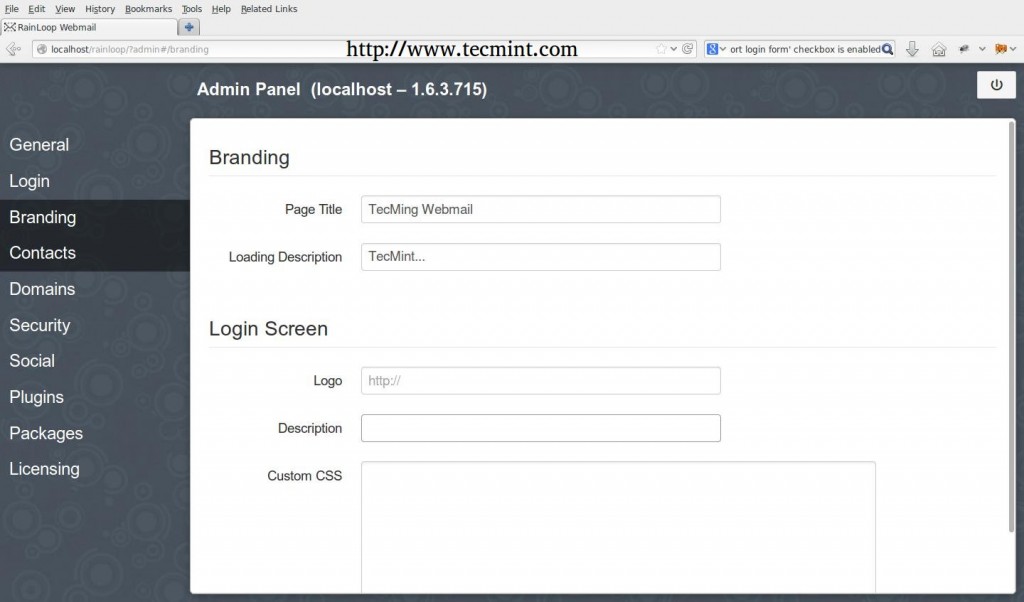Open a new tab with the plus button
The height and width of the screenshot is (602, 1024).
[x=188, y=27]
